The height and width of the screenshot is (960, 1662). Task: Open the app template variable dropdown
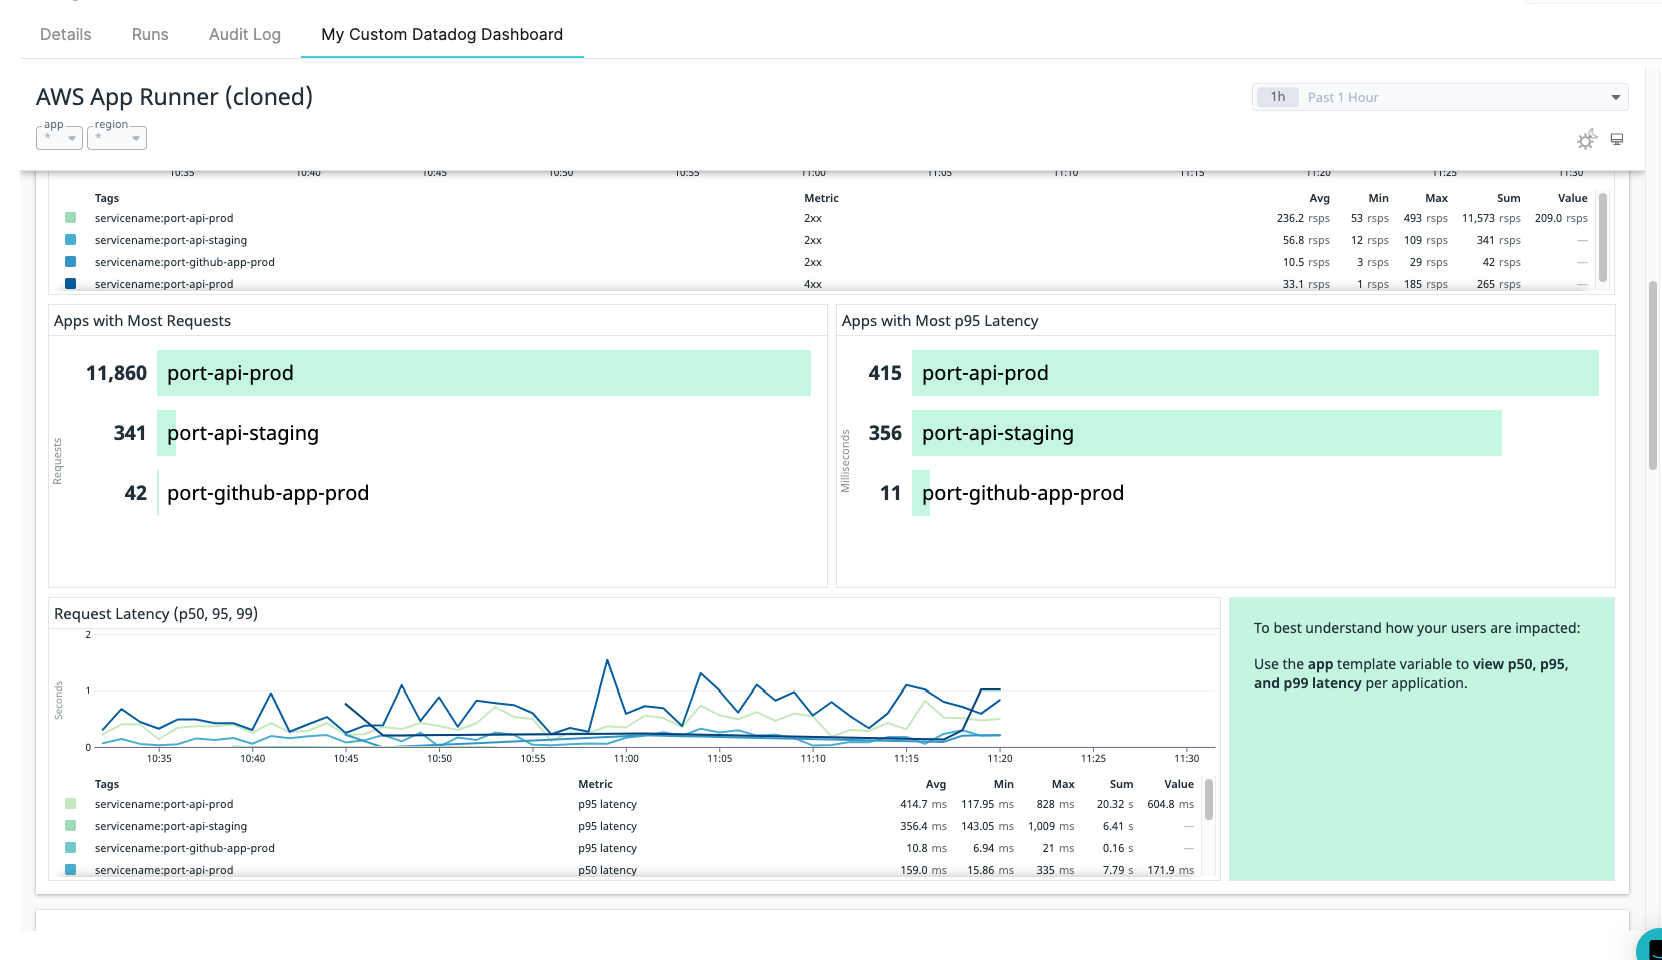[59, 138]
